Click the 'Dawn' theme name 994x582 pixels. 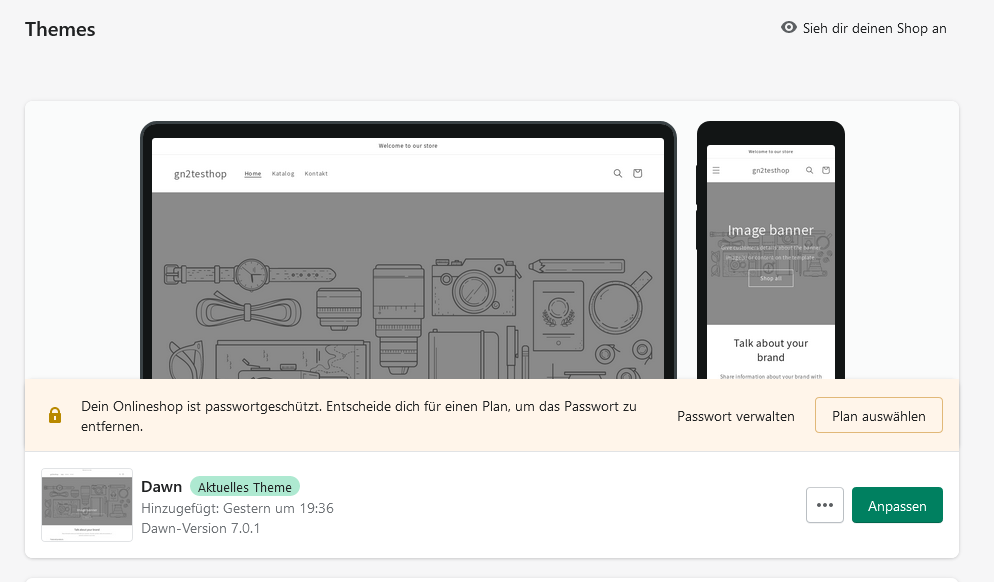pyautogui.click(x=161, y=487)
